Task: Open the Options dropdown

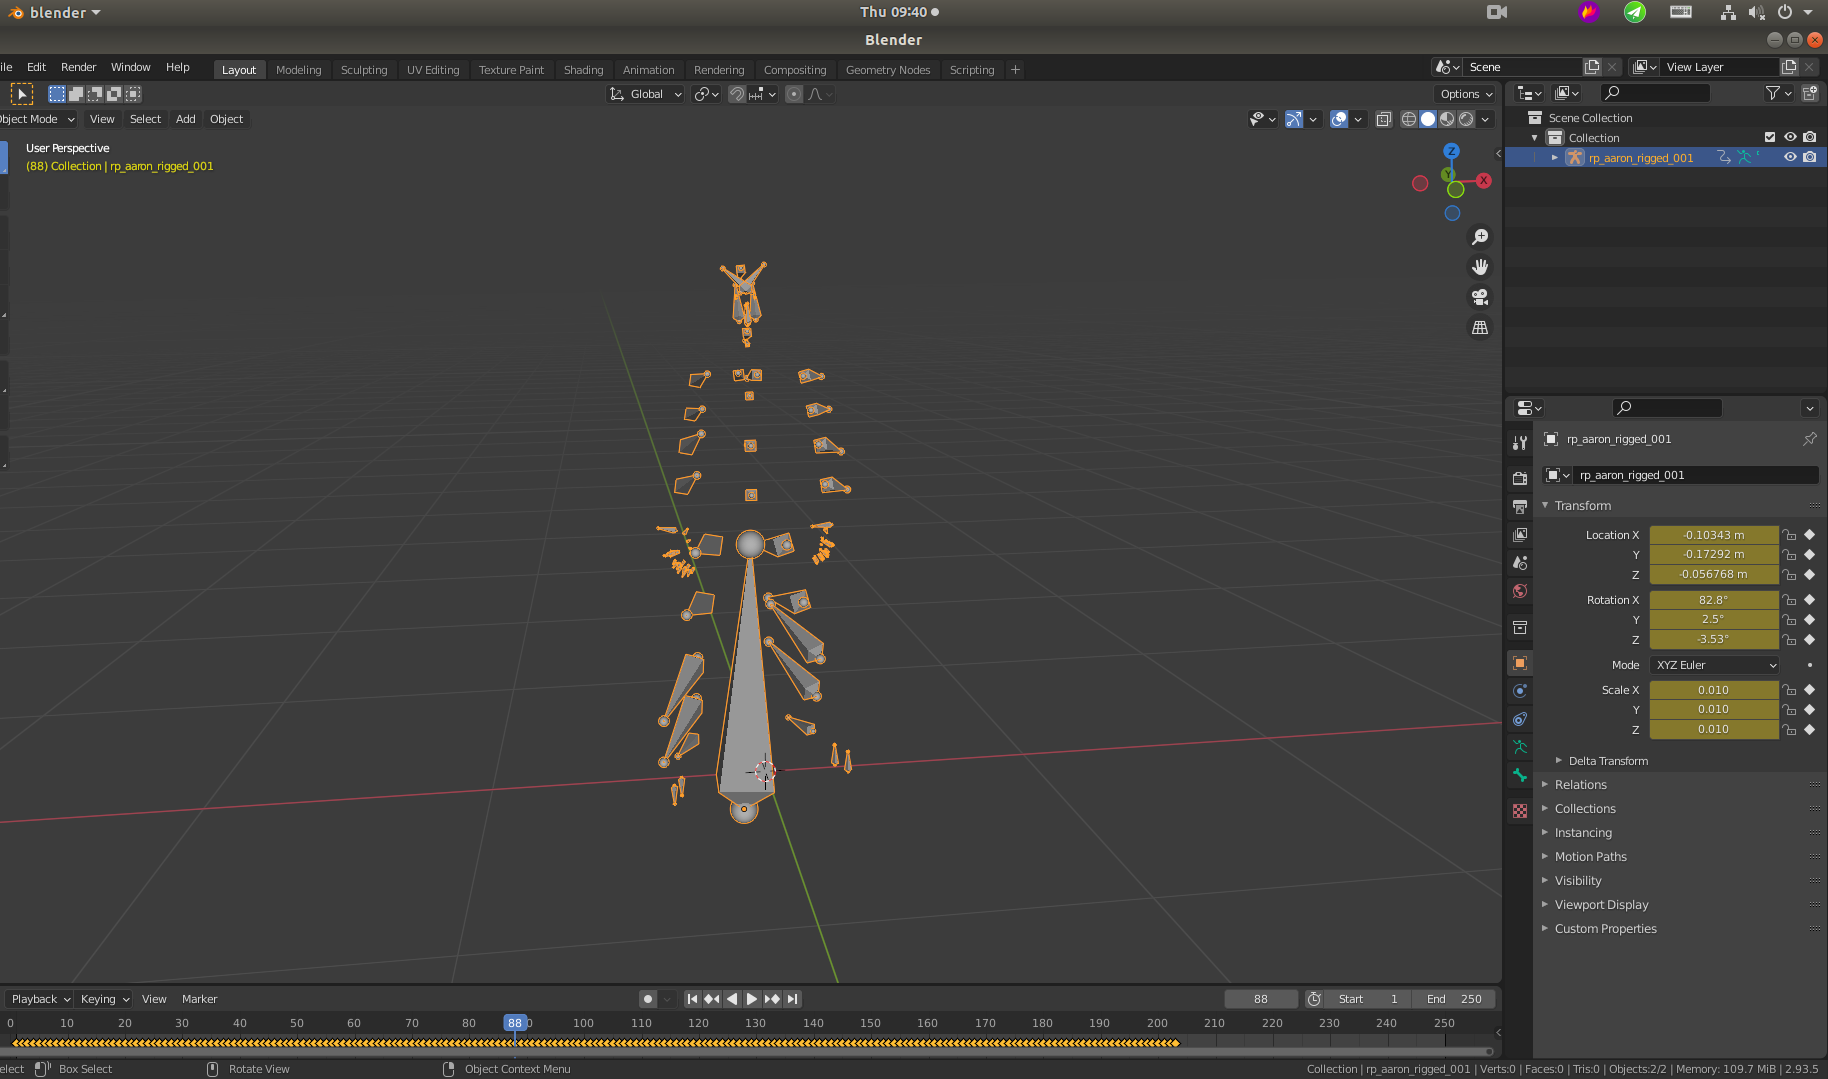Action: point(1466,94)
